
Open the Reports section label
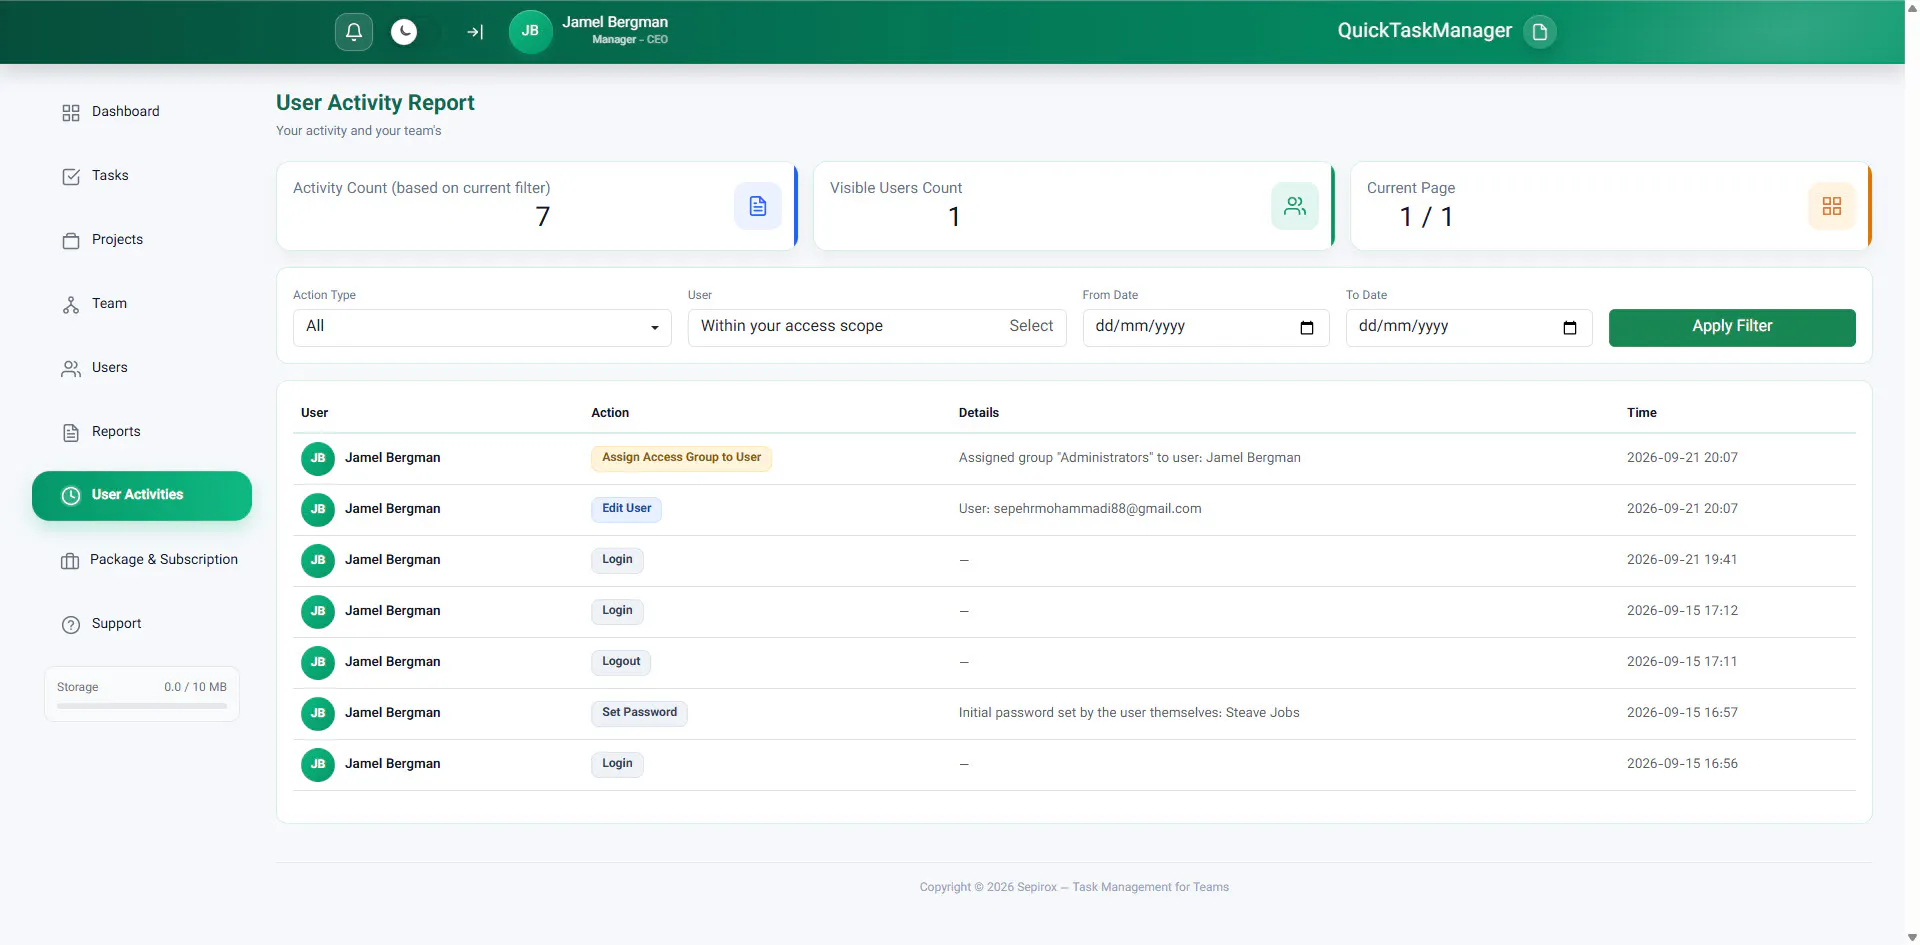pyautogui.click(x=116, y=432)
